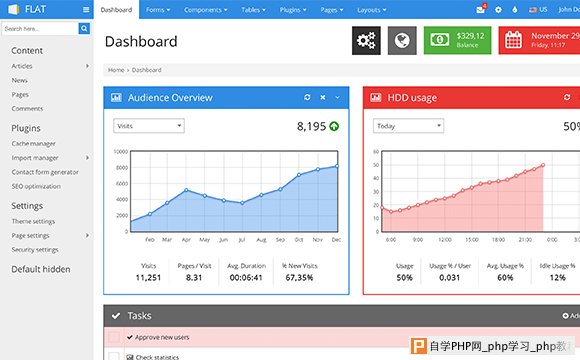
Task: Click the color droplet icon in top bar
Action: [x=515, y=10]
